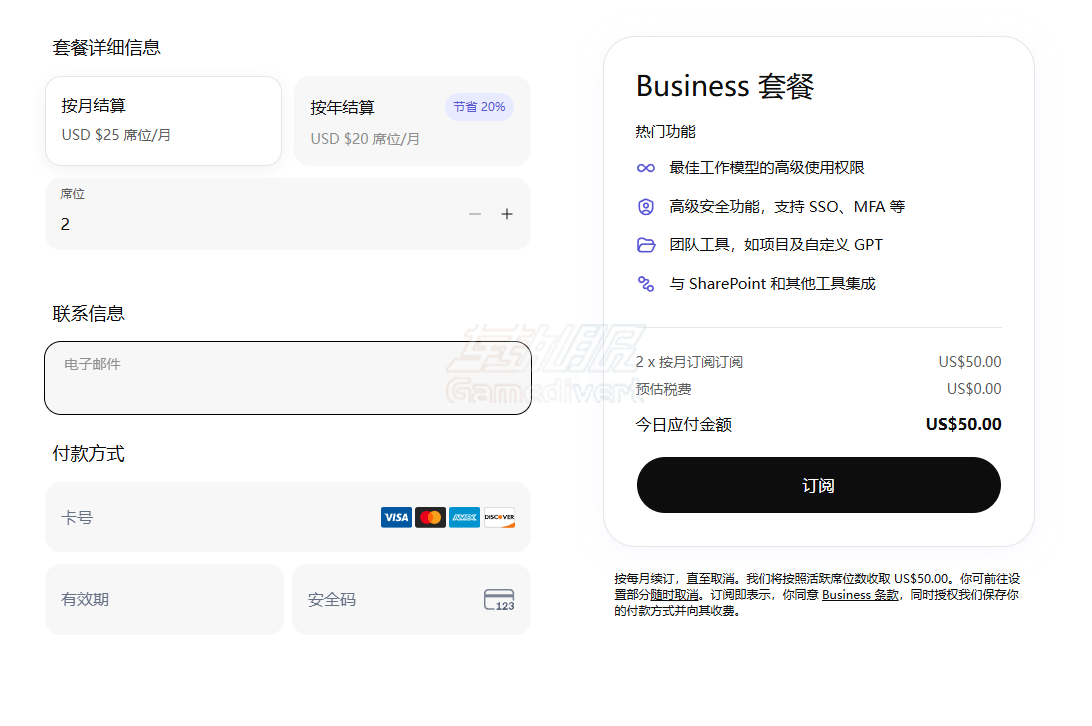Click the USD $20 席位/月 price text

click(365, 139)
